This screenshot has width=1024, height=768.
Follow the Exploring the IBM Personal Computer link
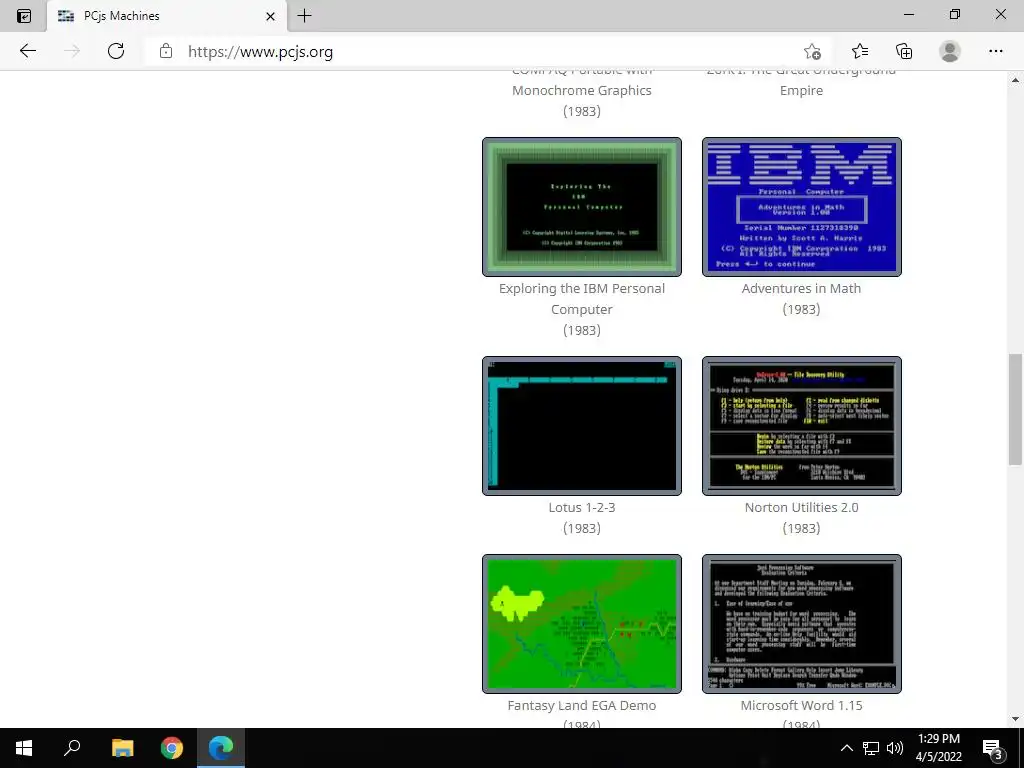click(582, 298)
